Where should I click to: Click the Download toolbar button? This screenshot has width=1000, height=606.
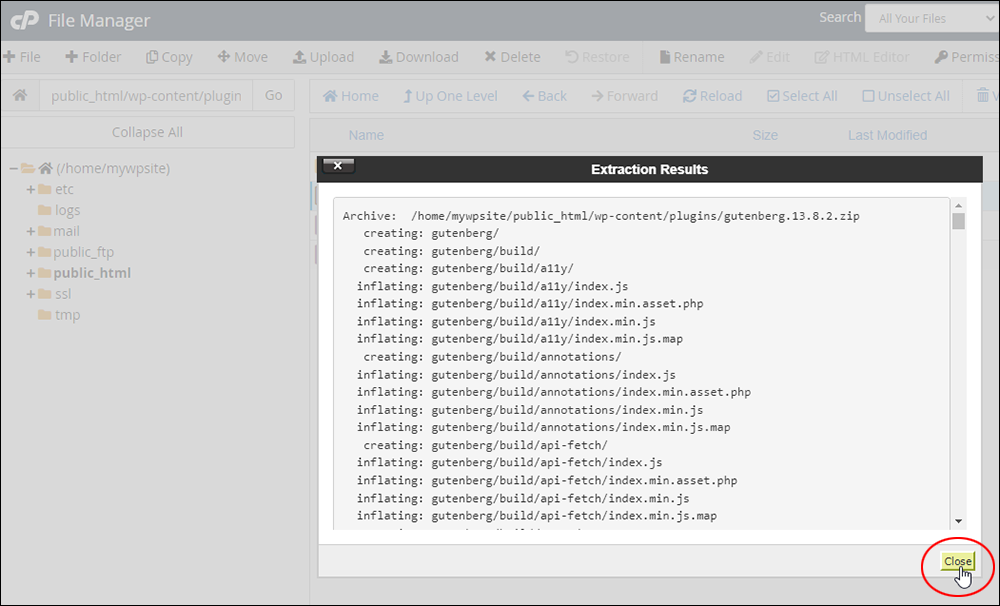click(418, 57)
